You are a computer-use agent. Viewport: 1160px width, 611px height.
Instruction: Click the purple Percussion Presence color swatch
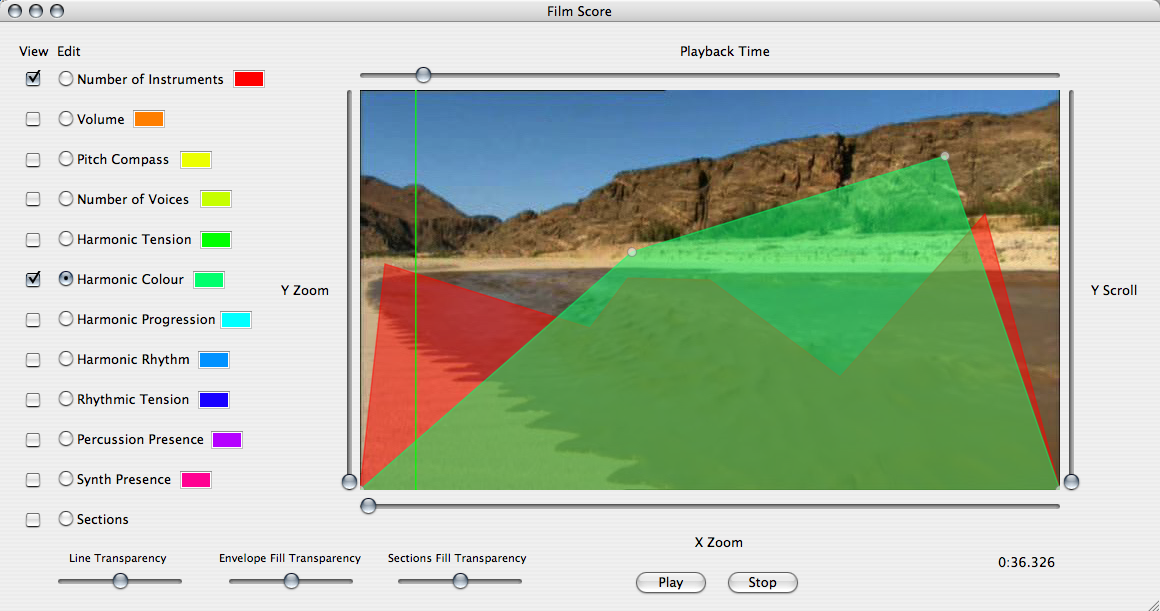(x=226, y=440)
